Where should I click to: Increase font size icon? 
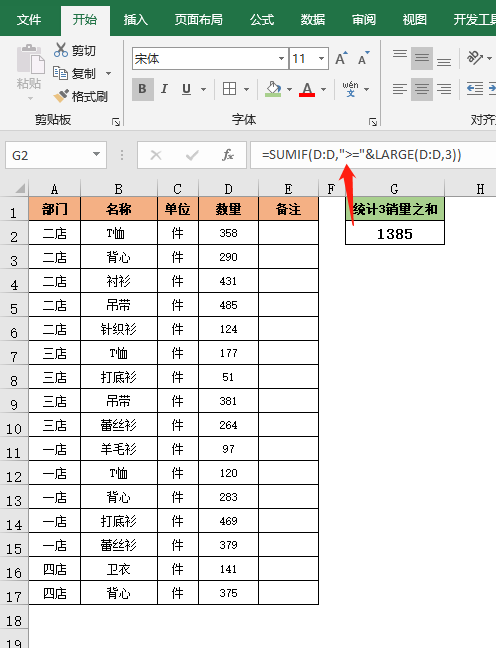pyautogui.click(x=341, y=59)
